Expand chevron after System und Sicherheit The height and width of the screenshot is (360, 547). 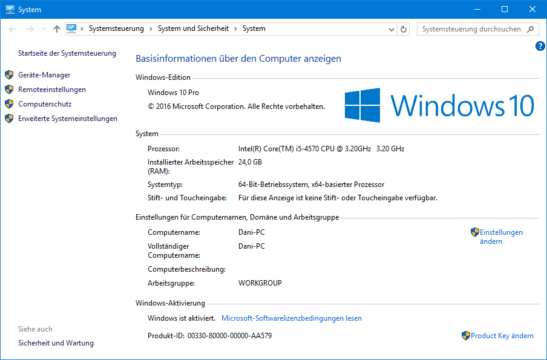point(235,29)
